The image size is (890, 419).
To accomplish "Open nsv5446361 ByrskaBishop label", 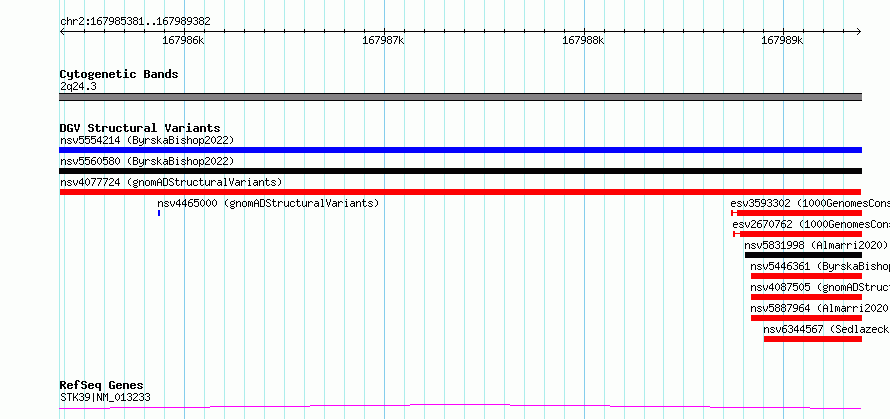I will 820,266.
